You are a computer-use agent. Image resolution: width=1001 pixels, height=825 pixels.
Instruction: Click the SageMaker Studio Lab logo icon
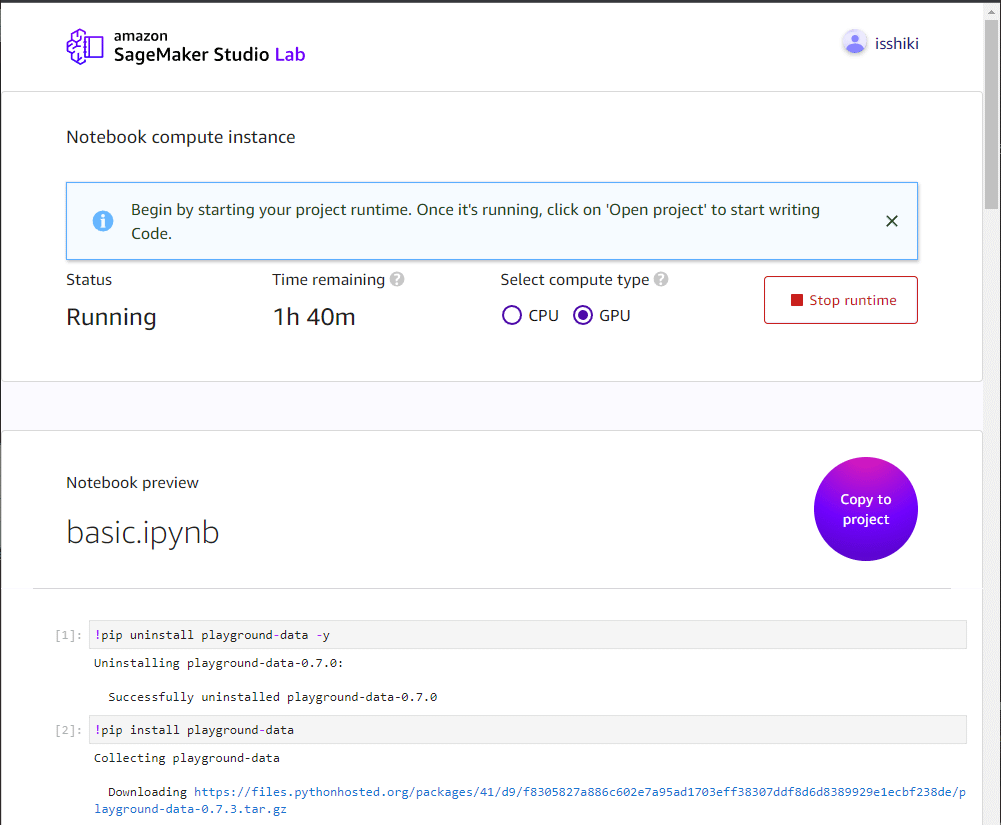[85, 46]
